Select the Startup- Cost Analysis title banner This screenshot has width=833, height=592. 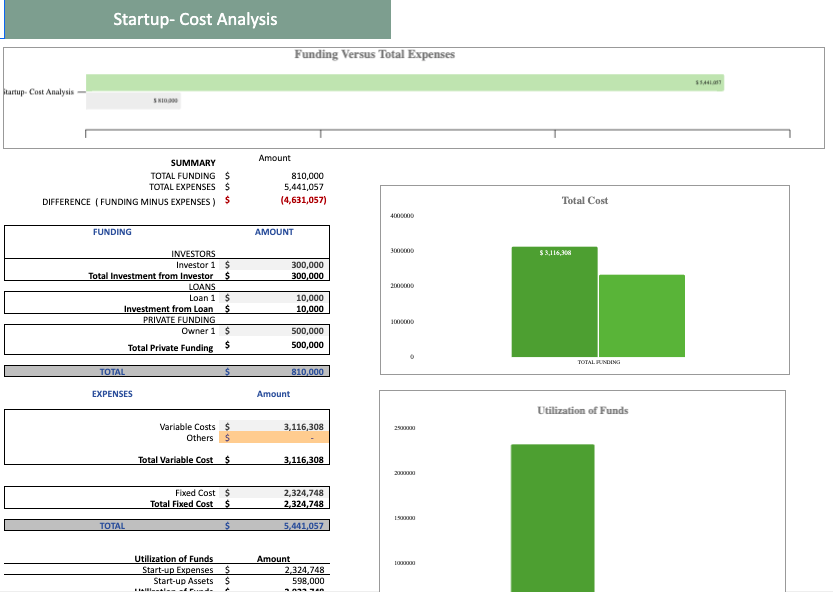click(198, 19)
